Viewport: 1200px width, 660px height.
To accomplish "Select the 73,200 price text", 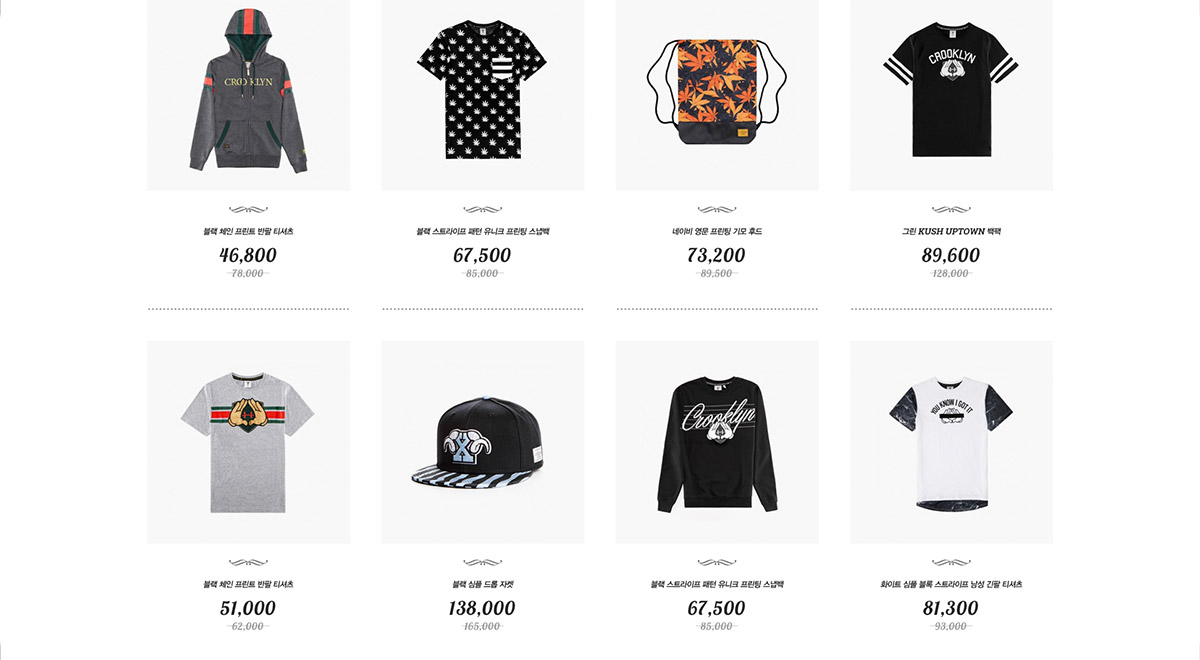I will coord(717,255).
